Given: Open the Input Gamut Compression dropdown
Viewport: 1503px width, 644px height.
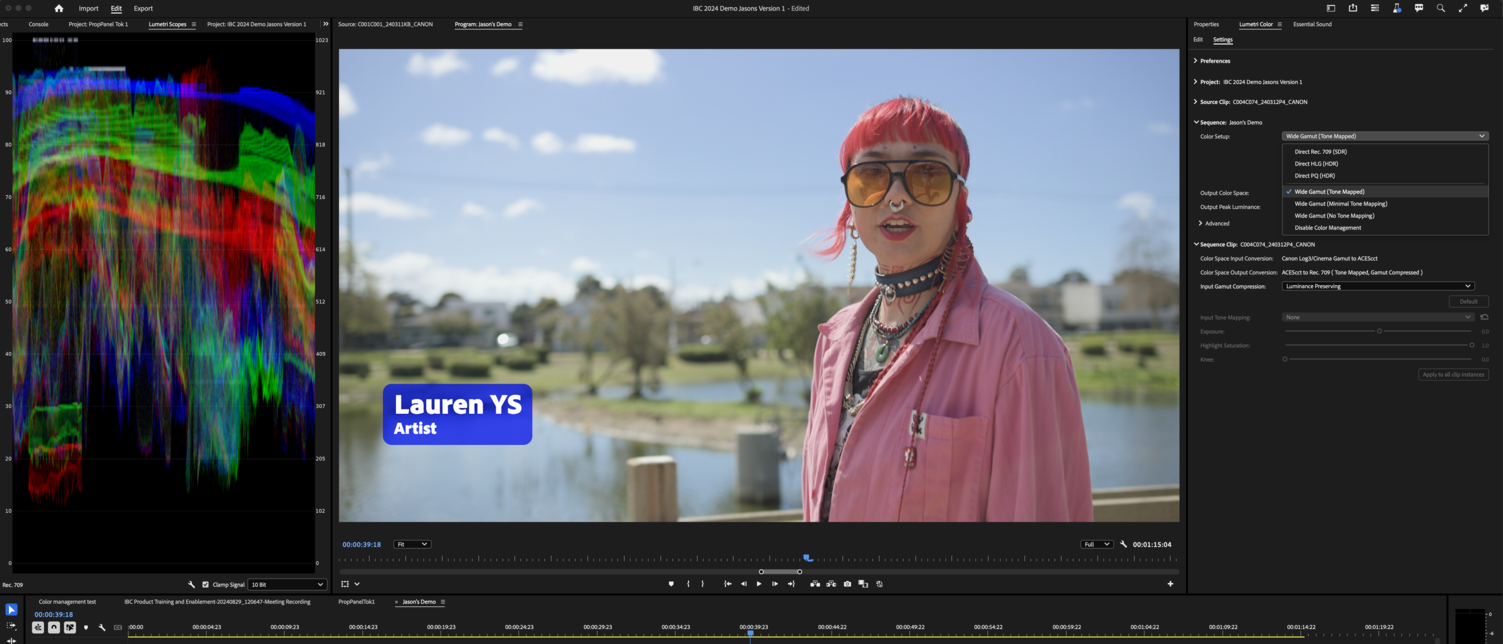Looking at the screenshot, I should click(x=1378, y=286).
